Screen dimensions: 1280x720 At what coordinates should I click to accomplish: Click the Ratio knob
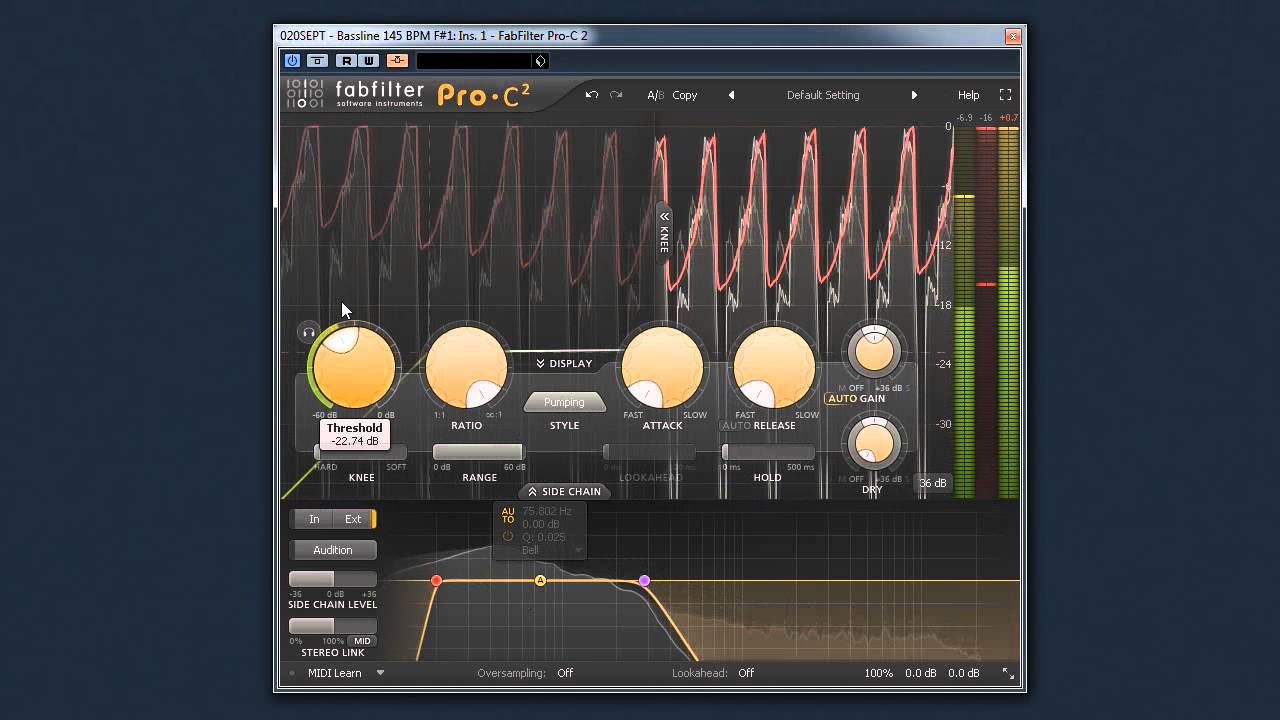(466, 366)
